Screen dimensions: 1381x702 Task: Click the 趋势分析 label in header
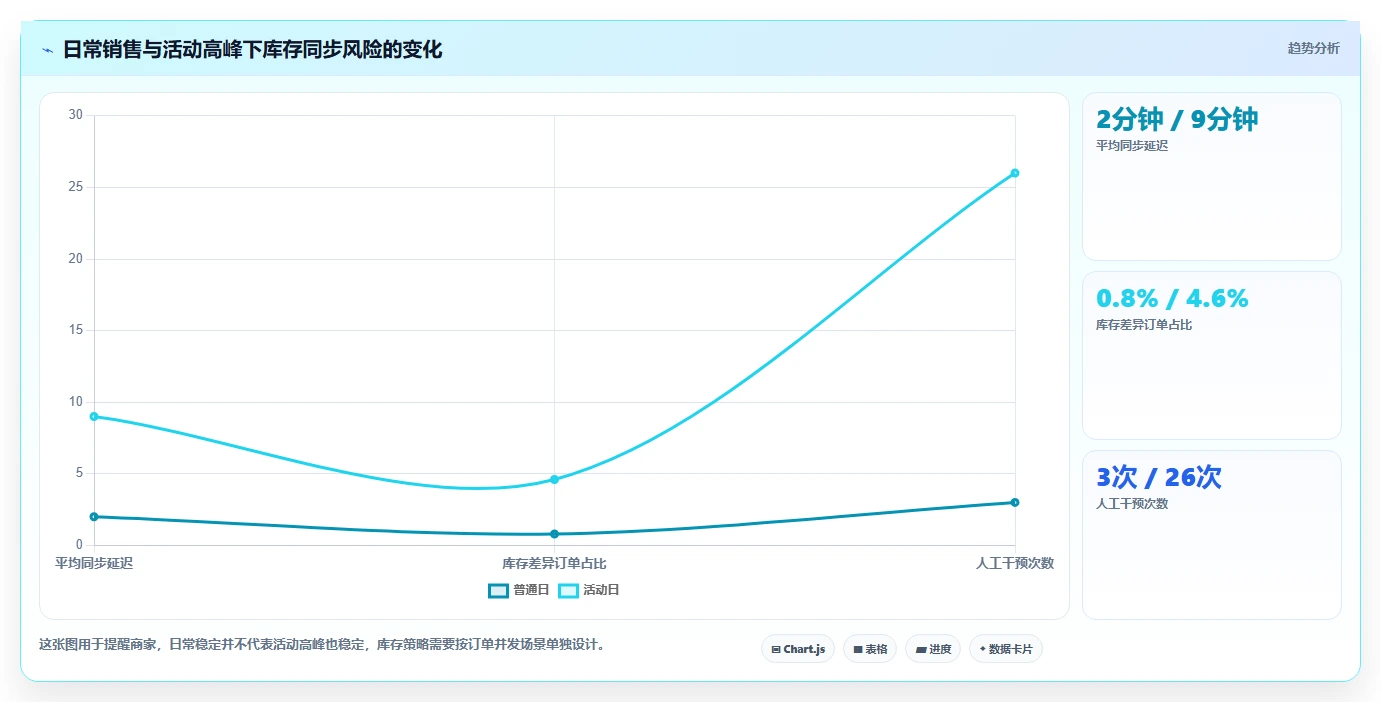(1313, 48)
